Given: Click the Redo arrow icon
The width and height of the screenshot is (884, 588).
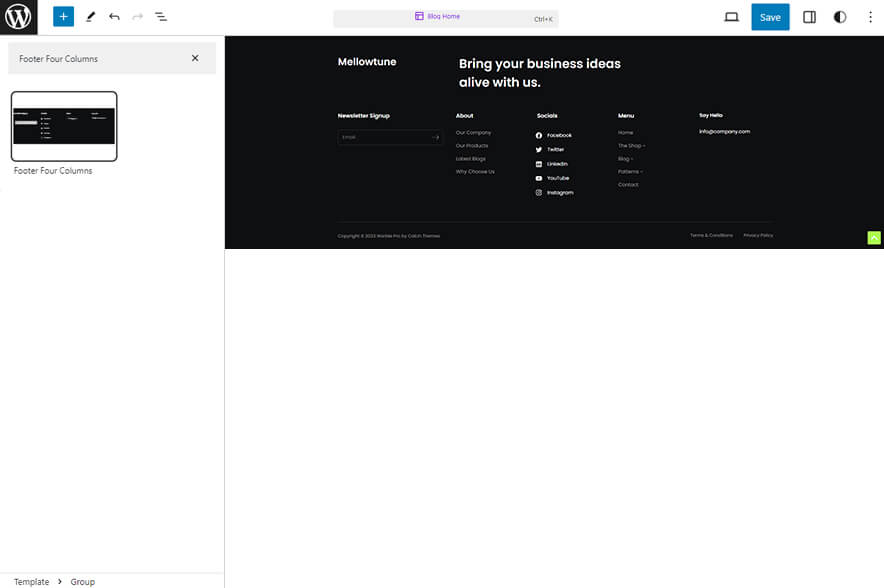Looking at the screenshot, I should click(136, 16).
